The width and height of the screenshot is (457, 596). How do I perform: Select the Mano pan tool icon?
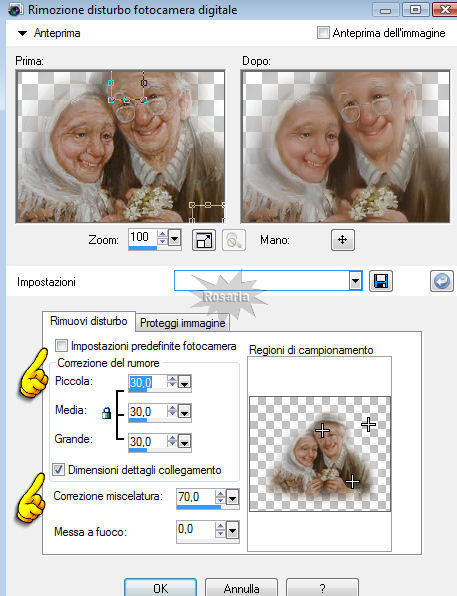click(343, 240)
